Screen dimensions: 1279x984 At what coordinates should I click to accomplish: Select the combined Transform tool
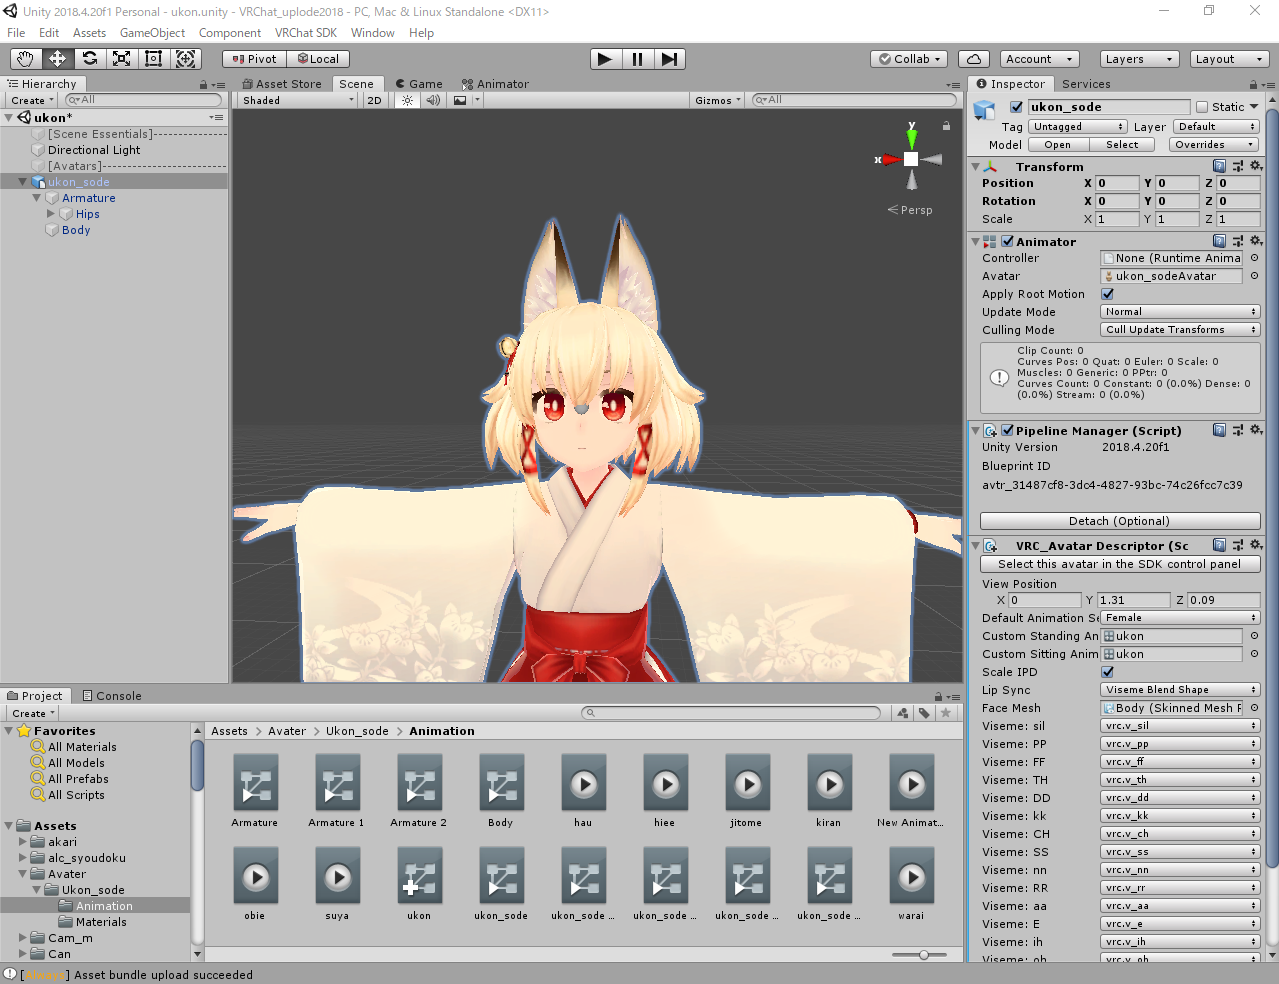tap(186, 59)
